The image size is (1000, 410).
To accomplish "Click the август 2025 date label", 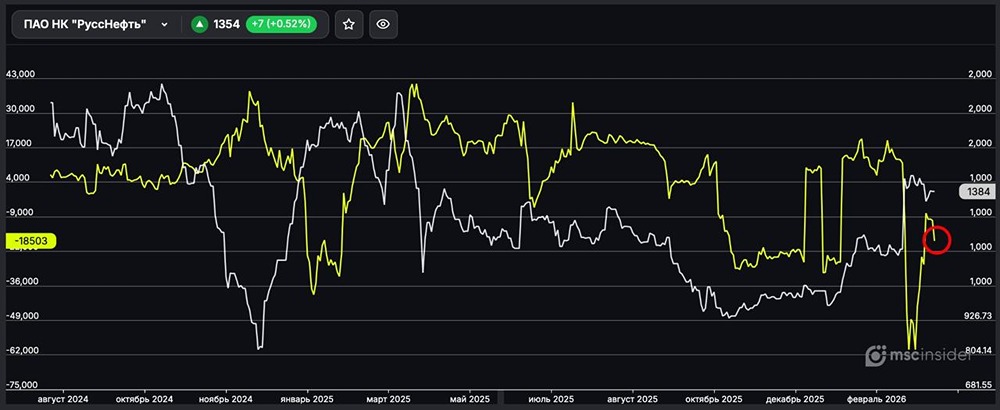I will pyautogui.click(x=633, y=399).
